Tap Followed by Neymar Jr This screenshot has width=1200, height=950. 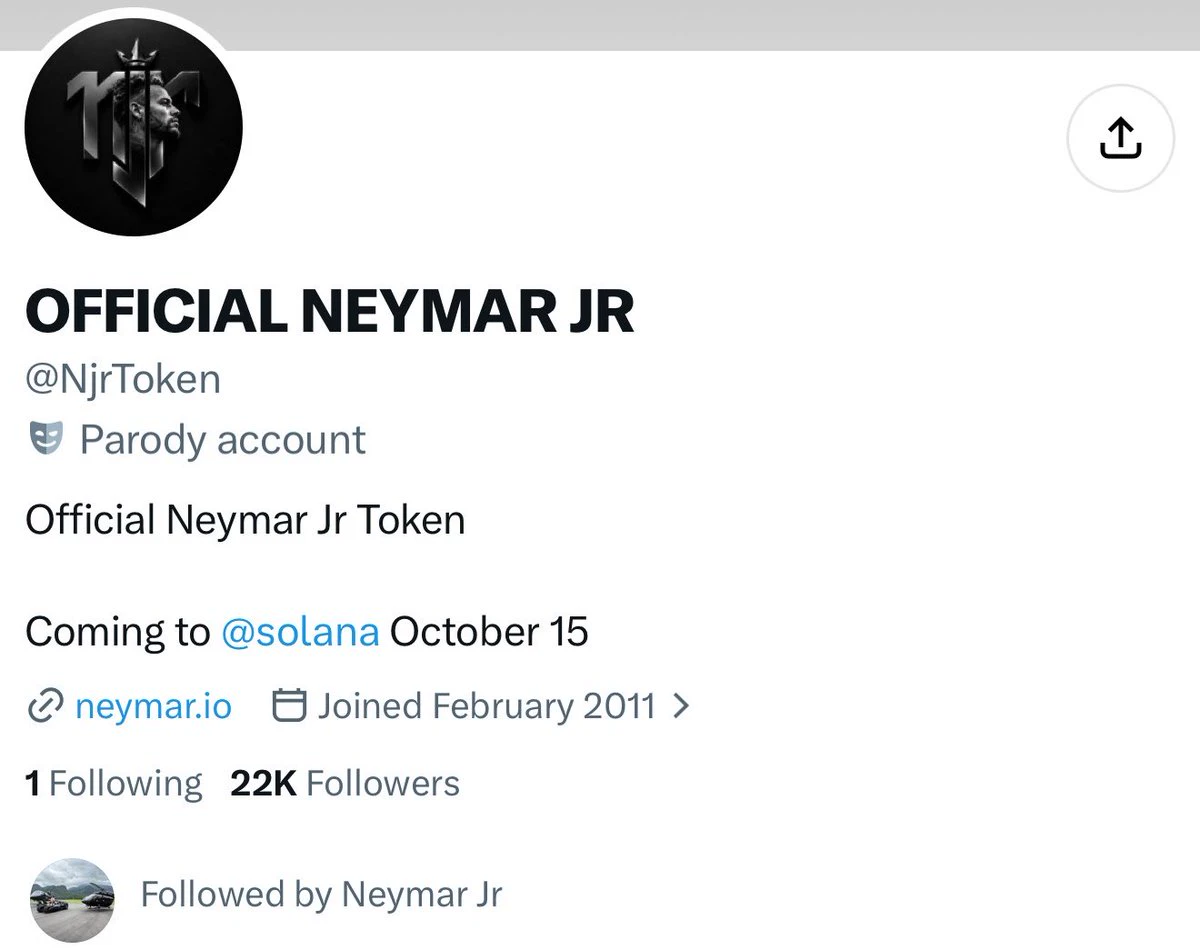tap(321, 894)
